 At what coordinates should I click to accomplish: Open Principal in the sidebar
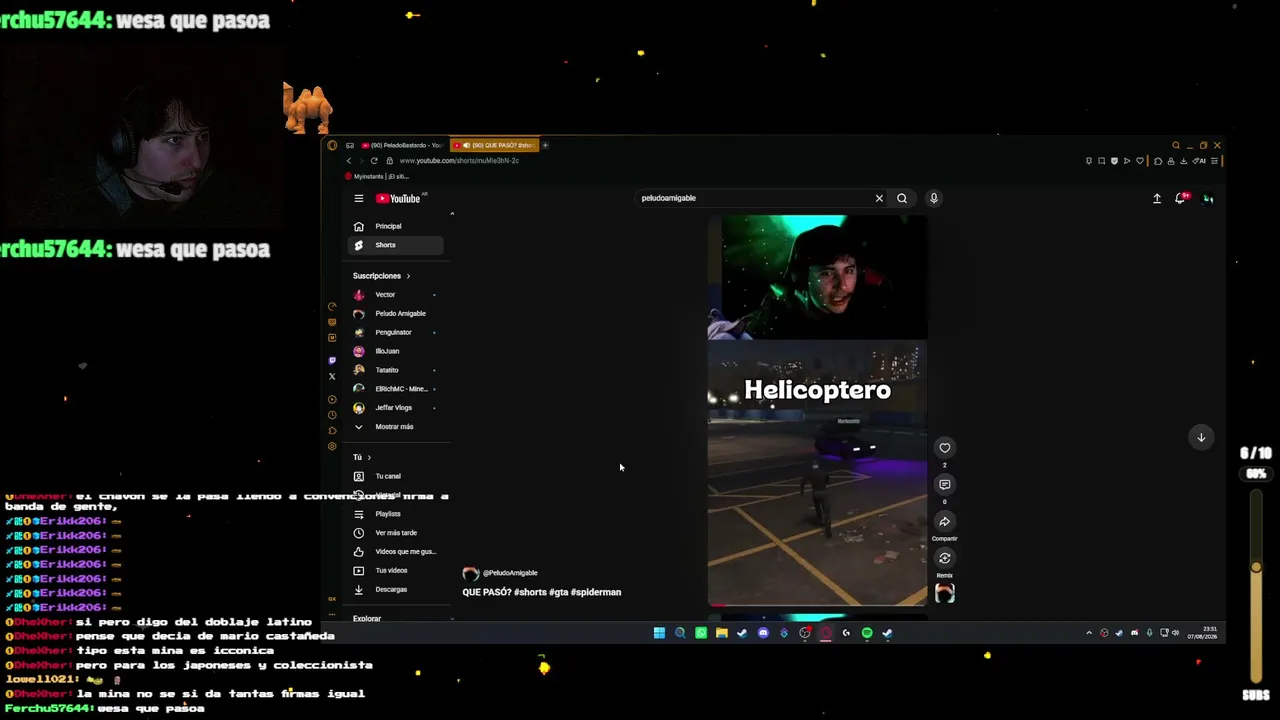click(x=395, y=226)
